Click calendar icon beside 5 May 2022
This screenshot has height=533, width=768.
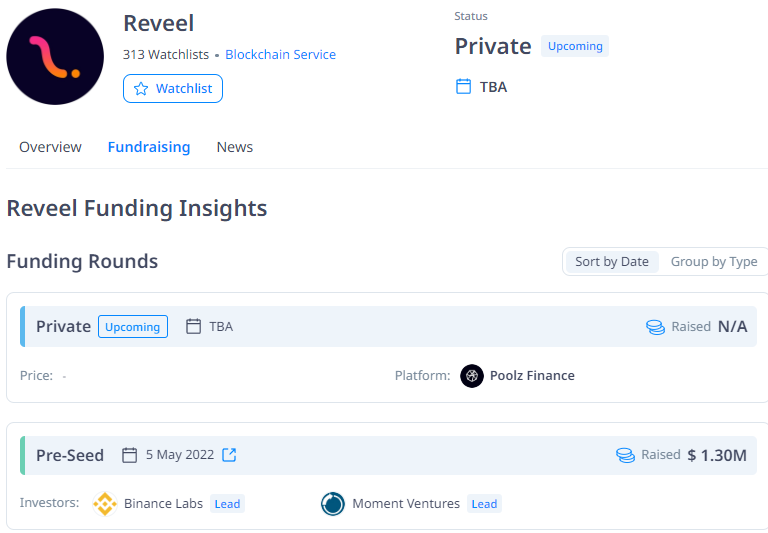[x=129, y=455]
